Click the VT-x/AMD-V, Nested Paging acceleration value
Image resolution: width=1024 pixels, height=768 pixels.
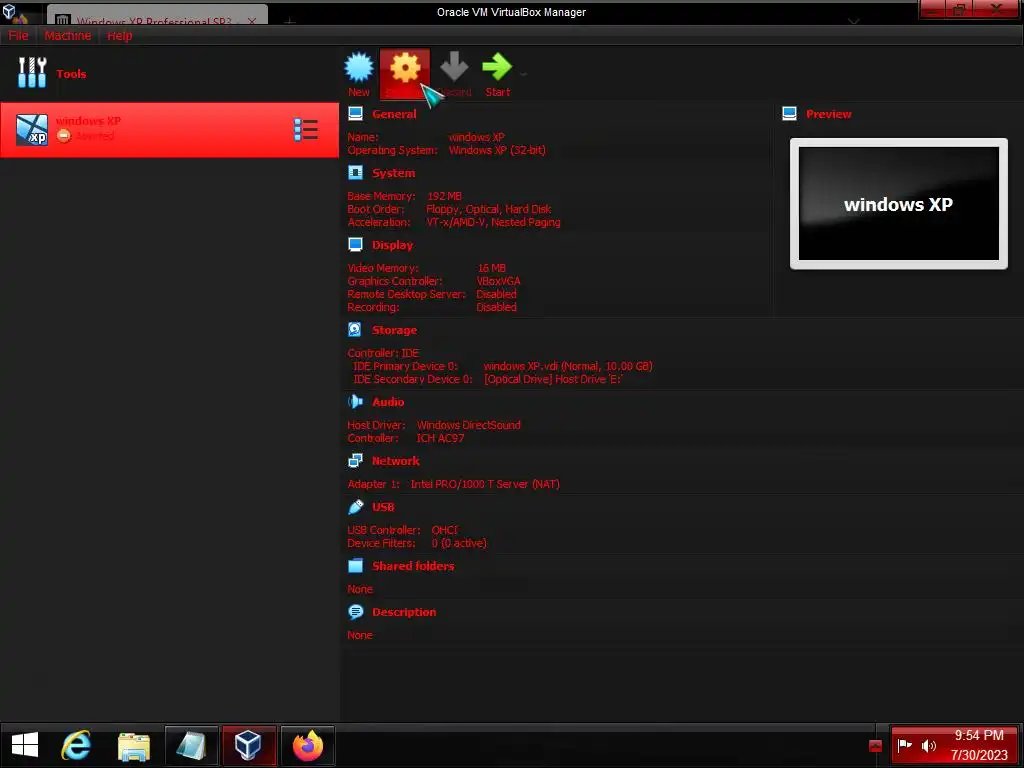(493, 222)
